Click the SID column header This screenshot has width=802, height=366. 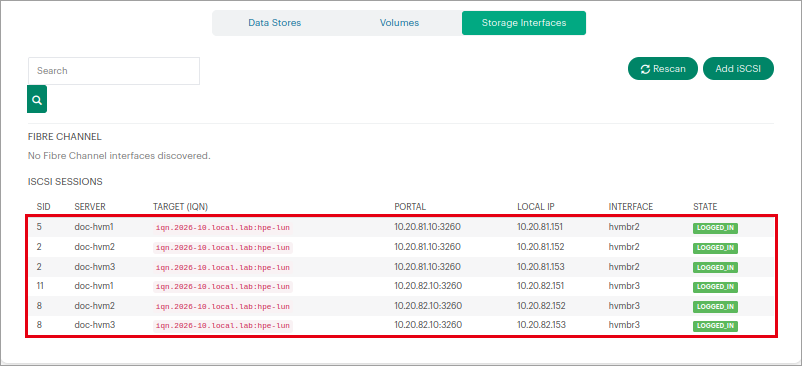click(43, 207)
